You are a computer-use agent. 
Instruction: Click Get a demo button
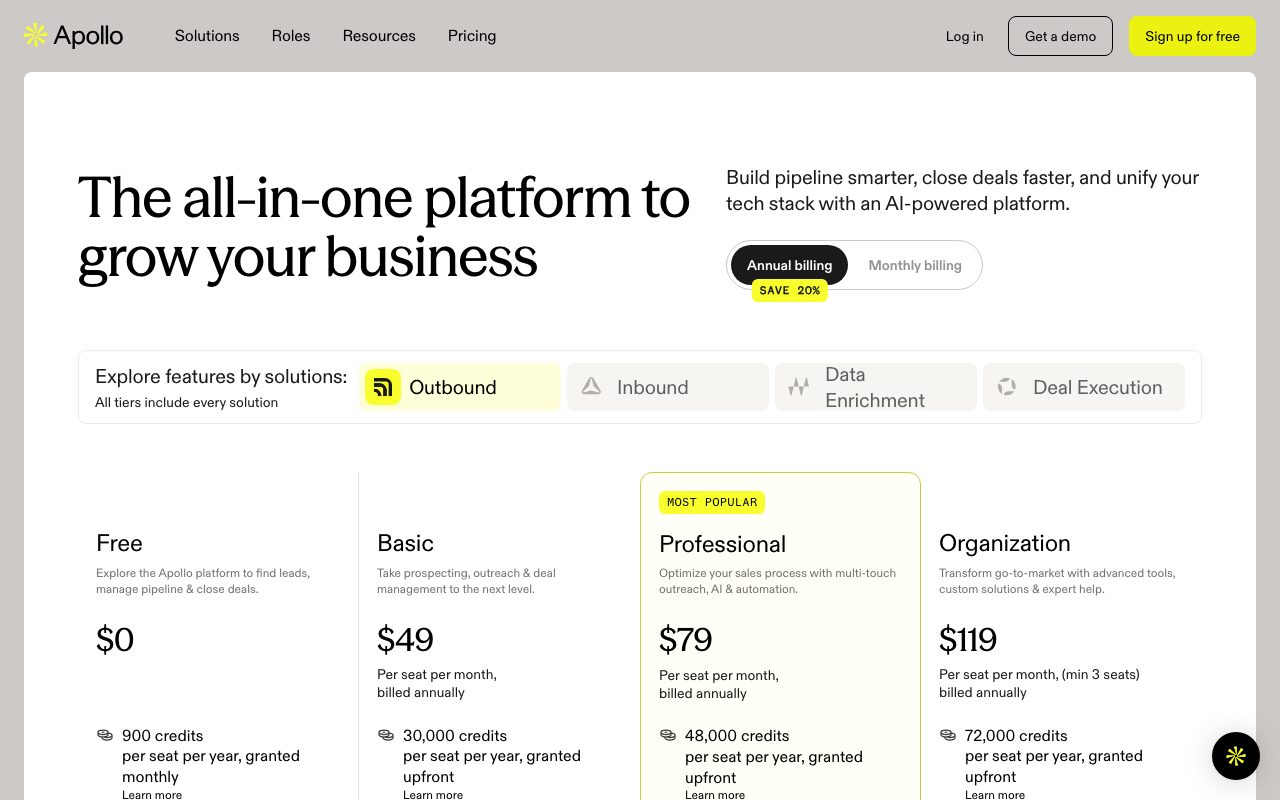[1060, 36]
